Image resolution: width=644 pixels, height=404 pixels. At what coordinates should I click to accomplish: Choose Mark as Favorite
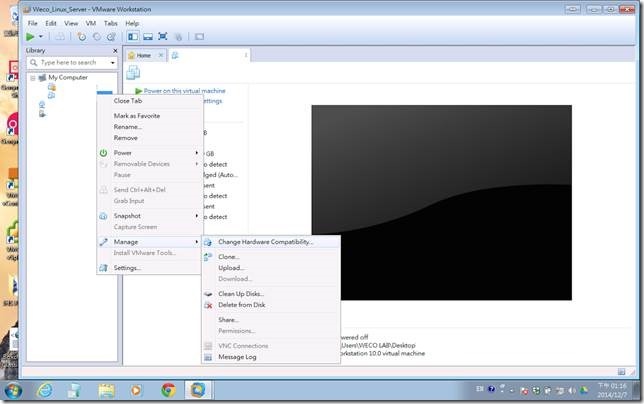click(137, 116)
